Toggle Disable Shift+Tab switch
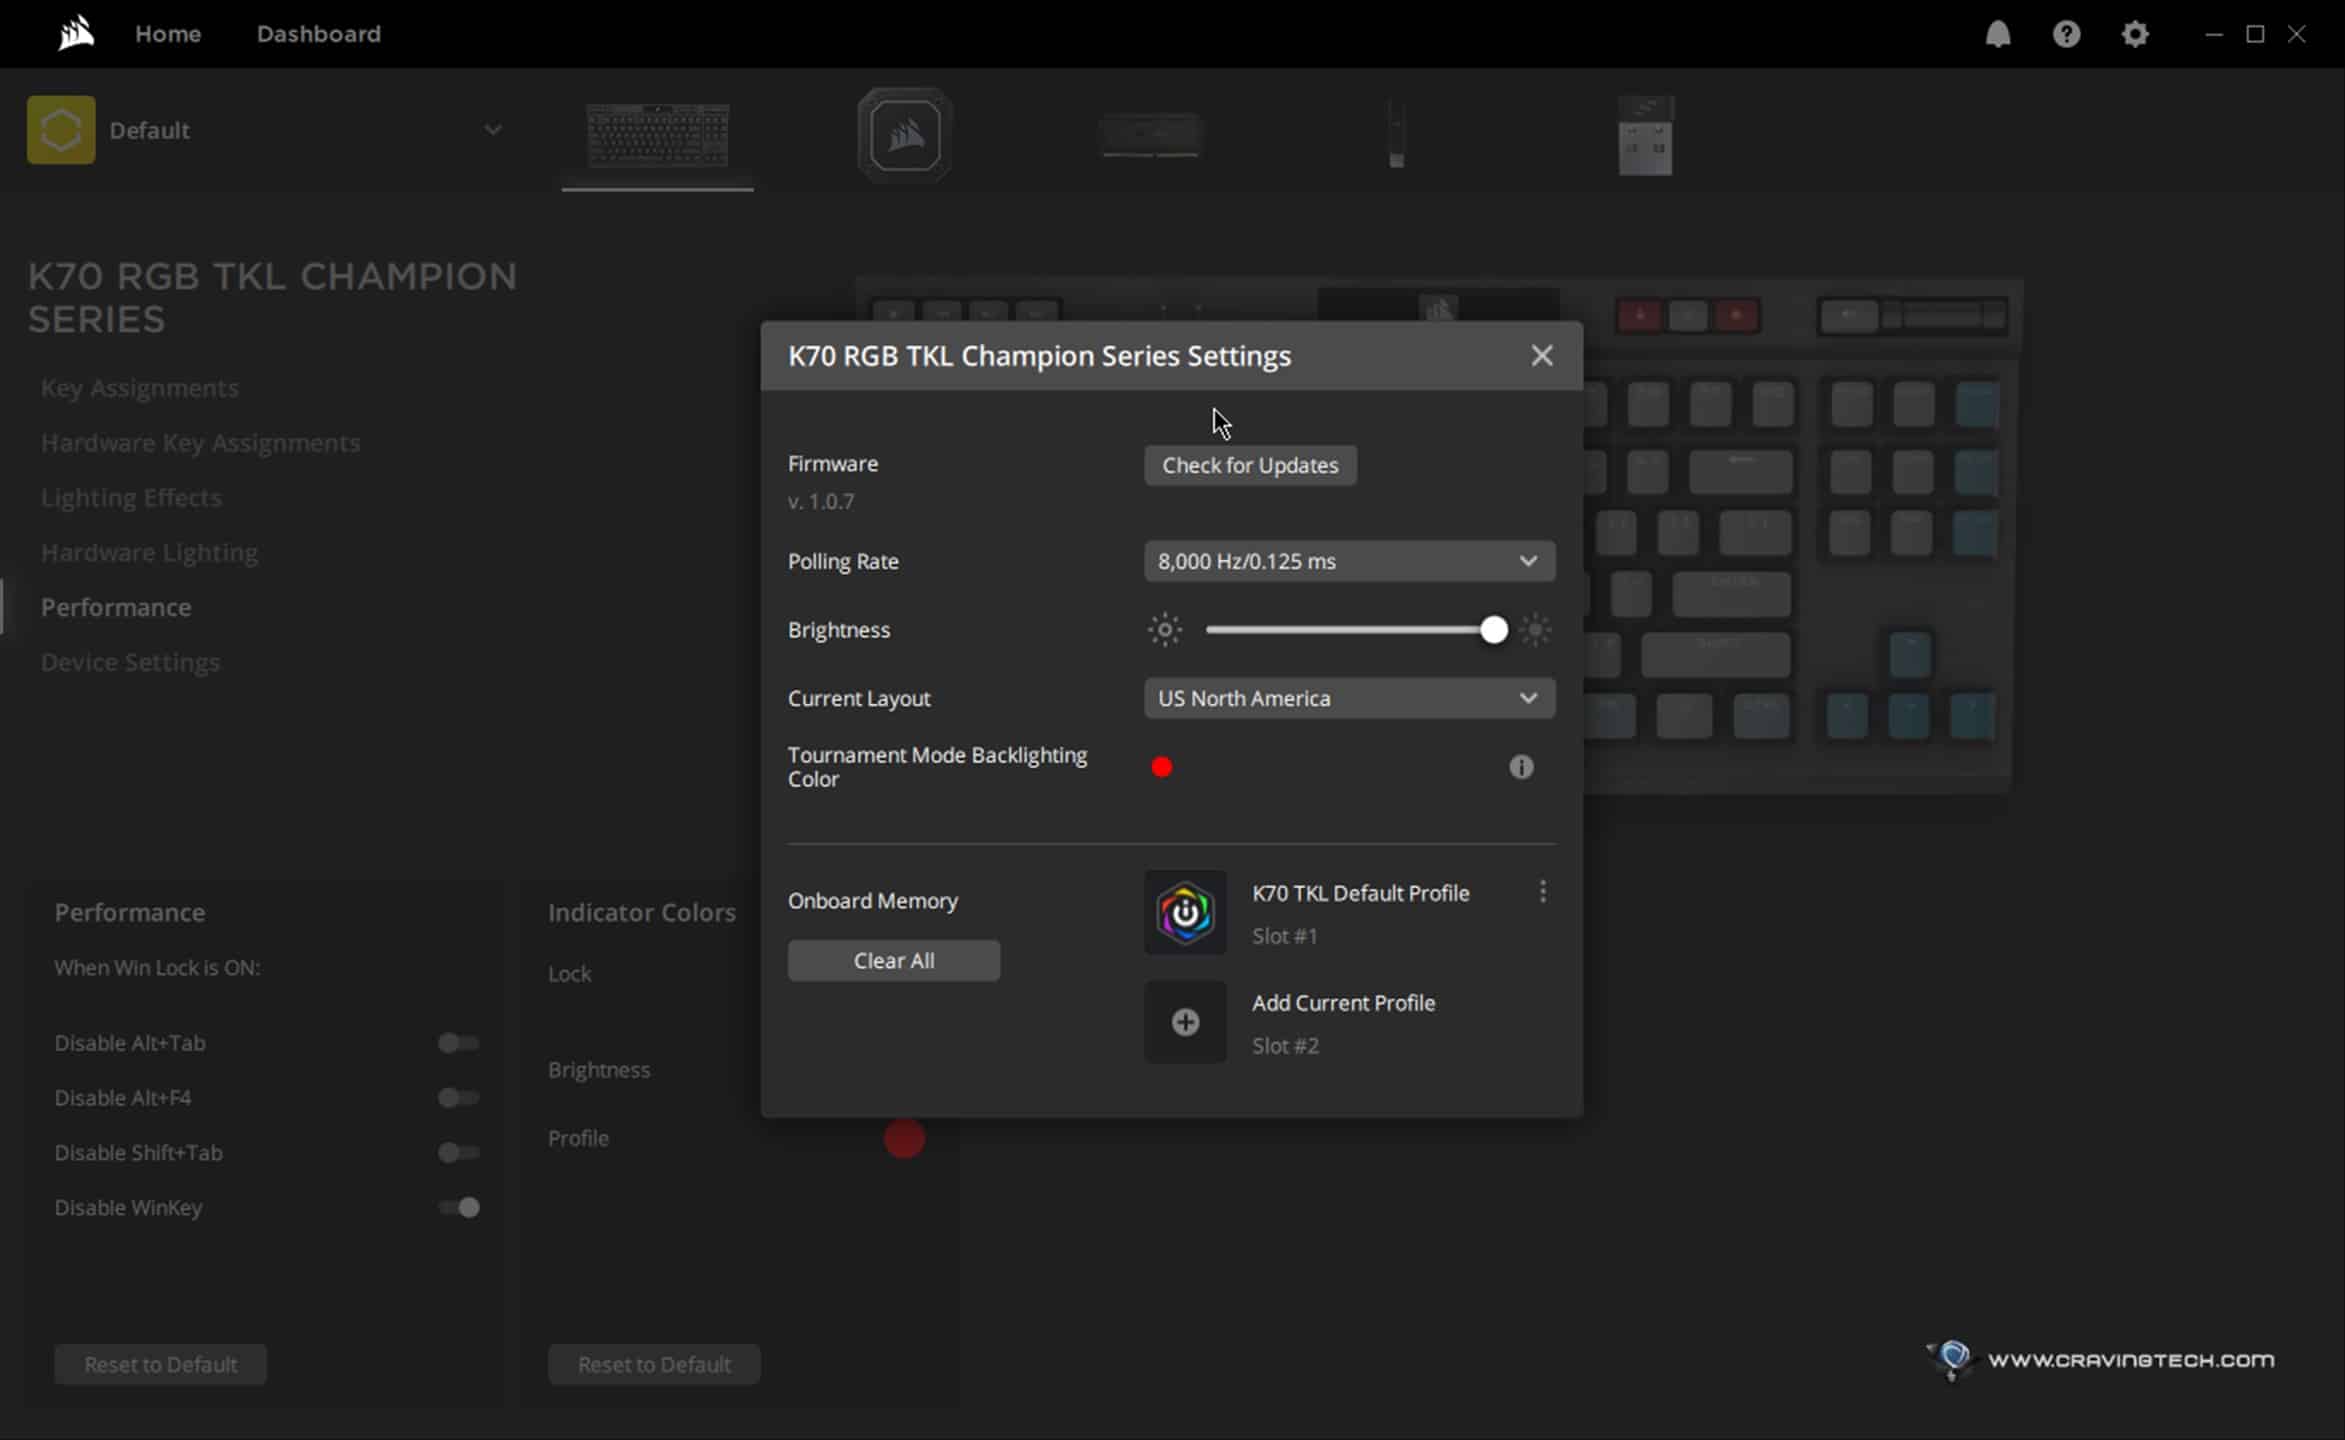Screen dimensions: 2345x1440 point(459,1153)
